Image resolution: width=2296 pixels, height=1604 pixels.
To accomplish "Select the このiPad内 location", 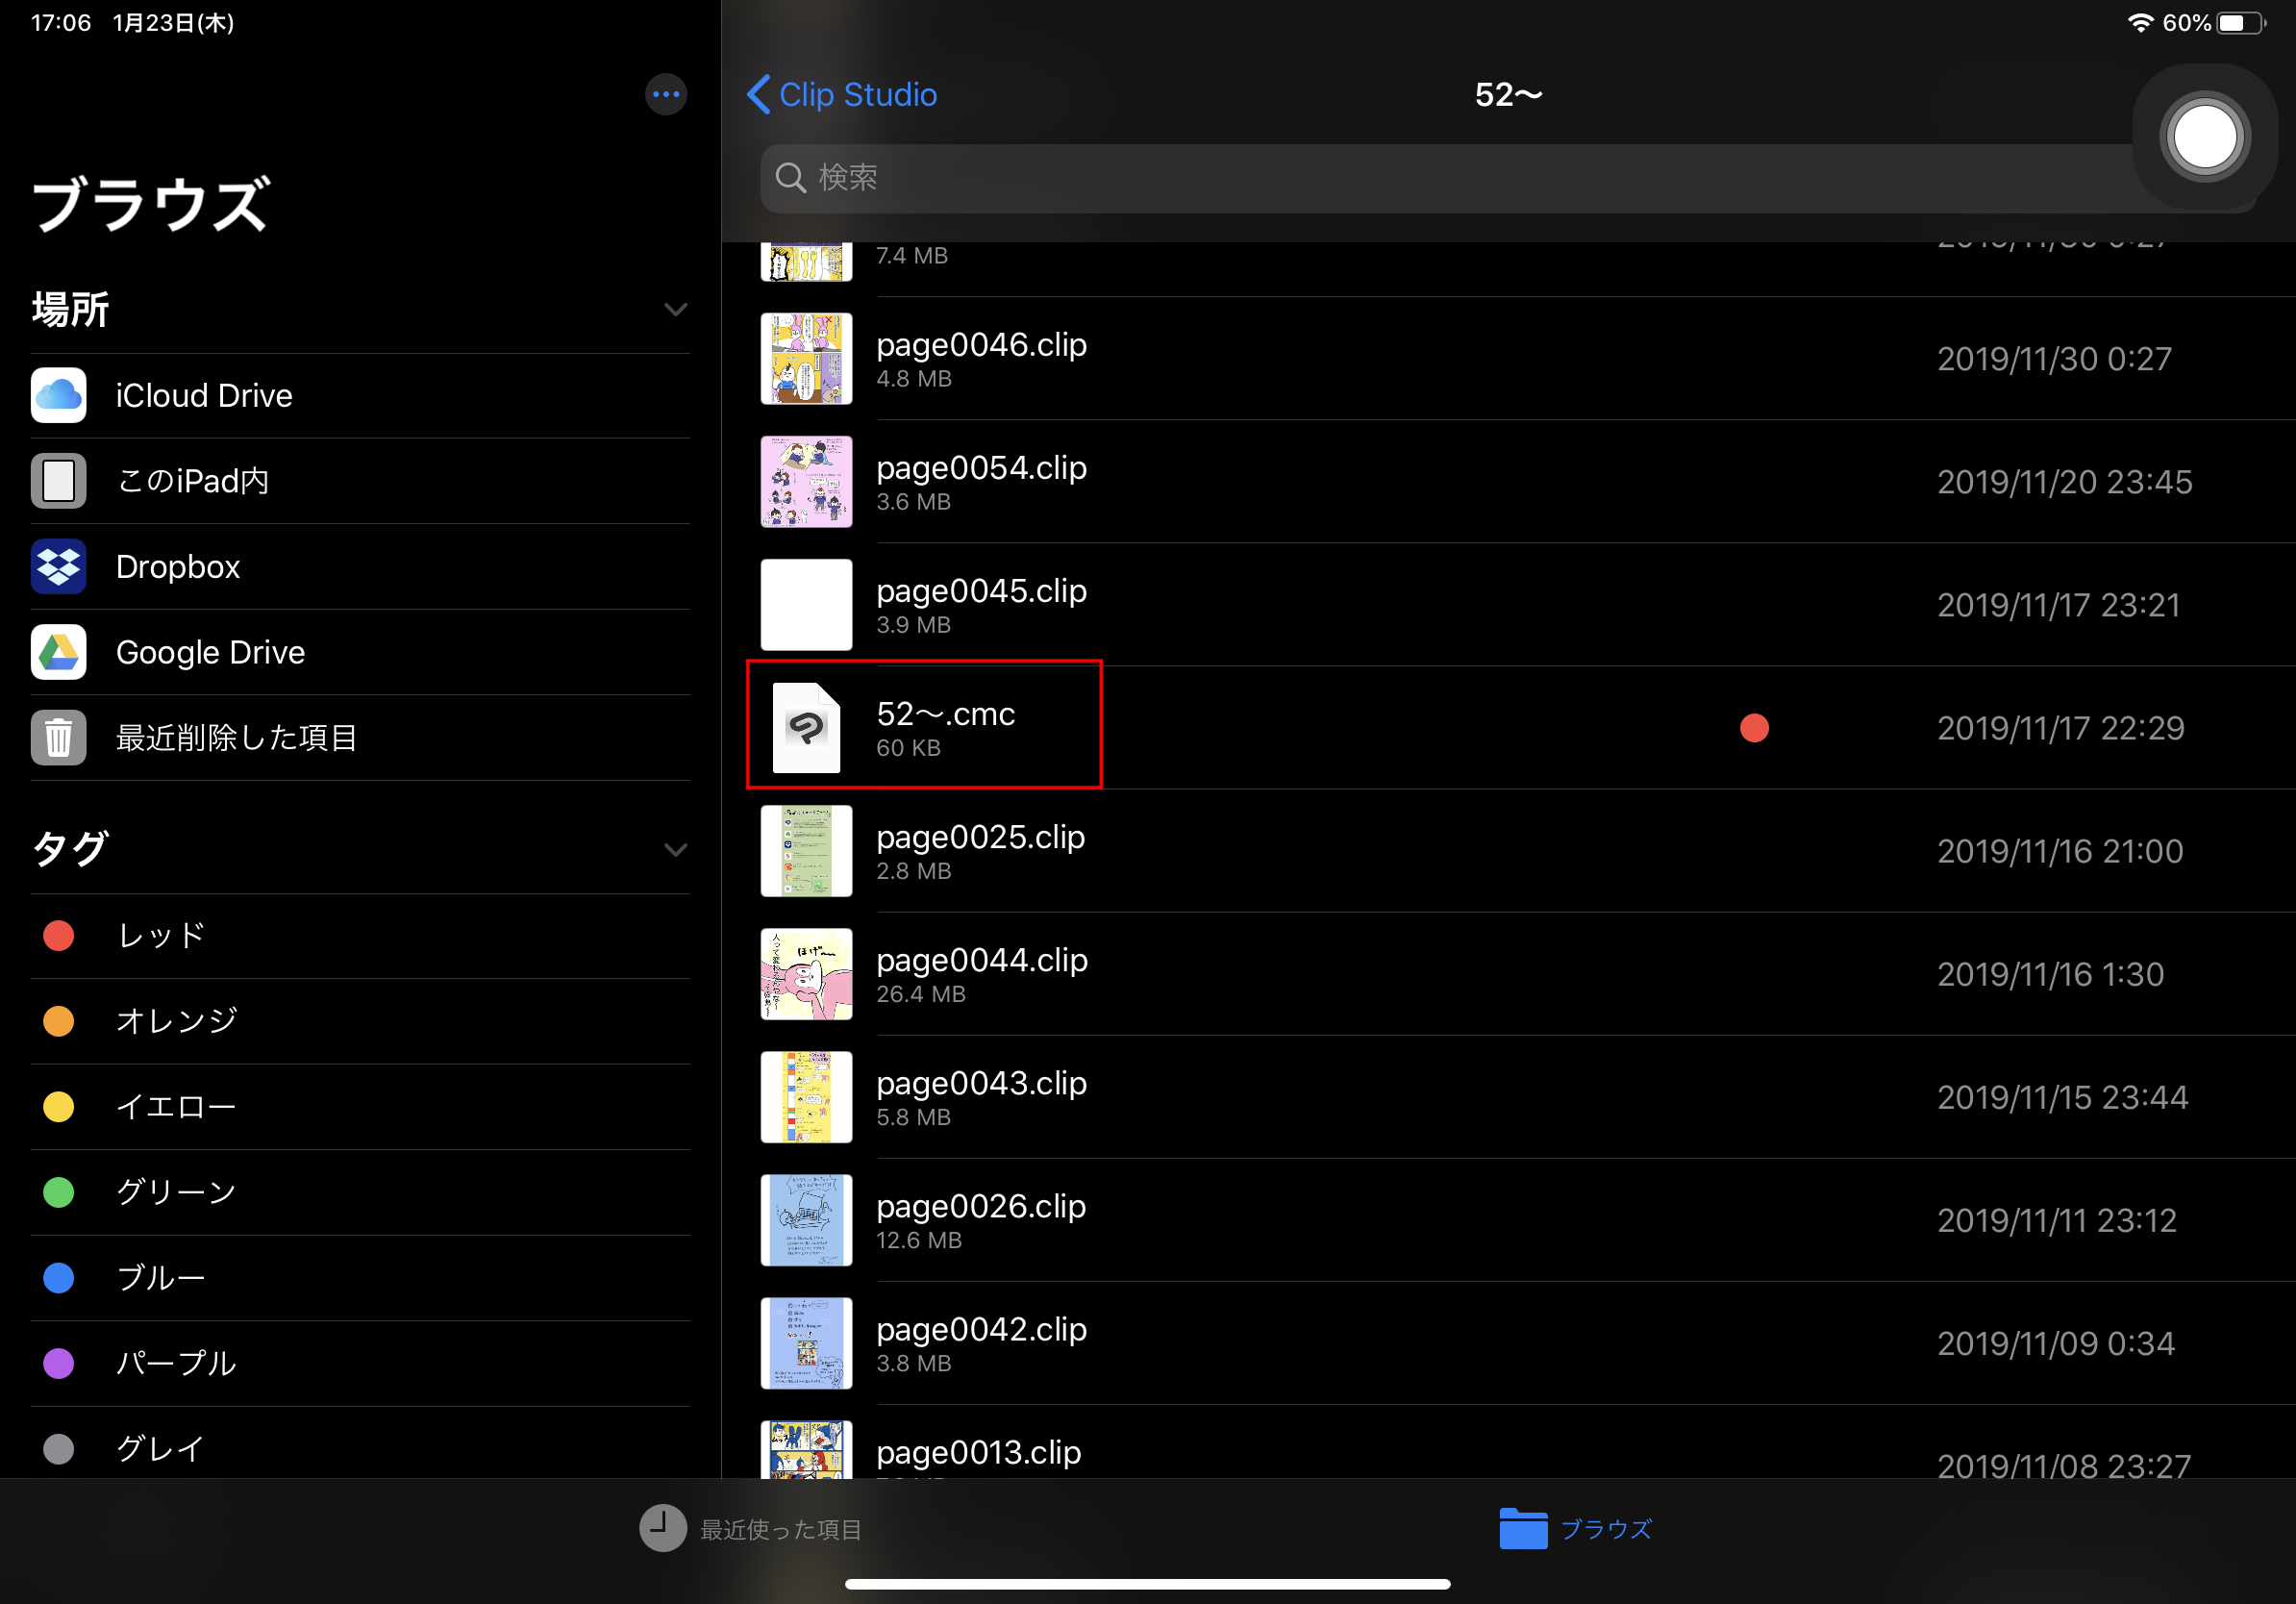I will click(192, 481).
